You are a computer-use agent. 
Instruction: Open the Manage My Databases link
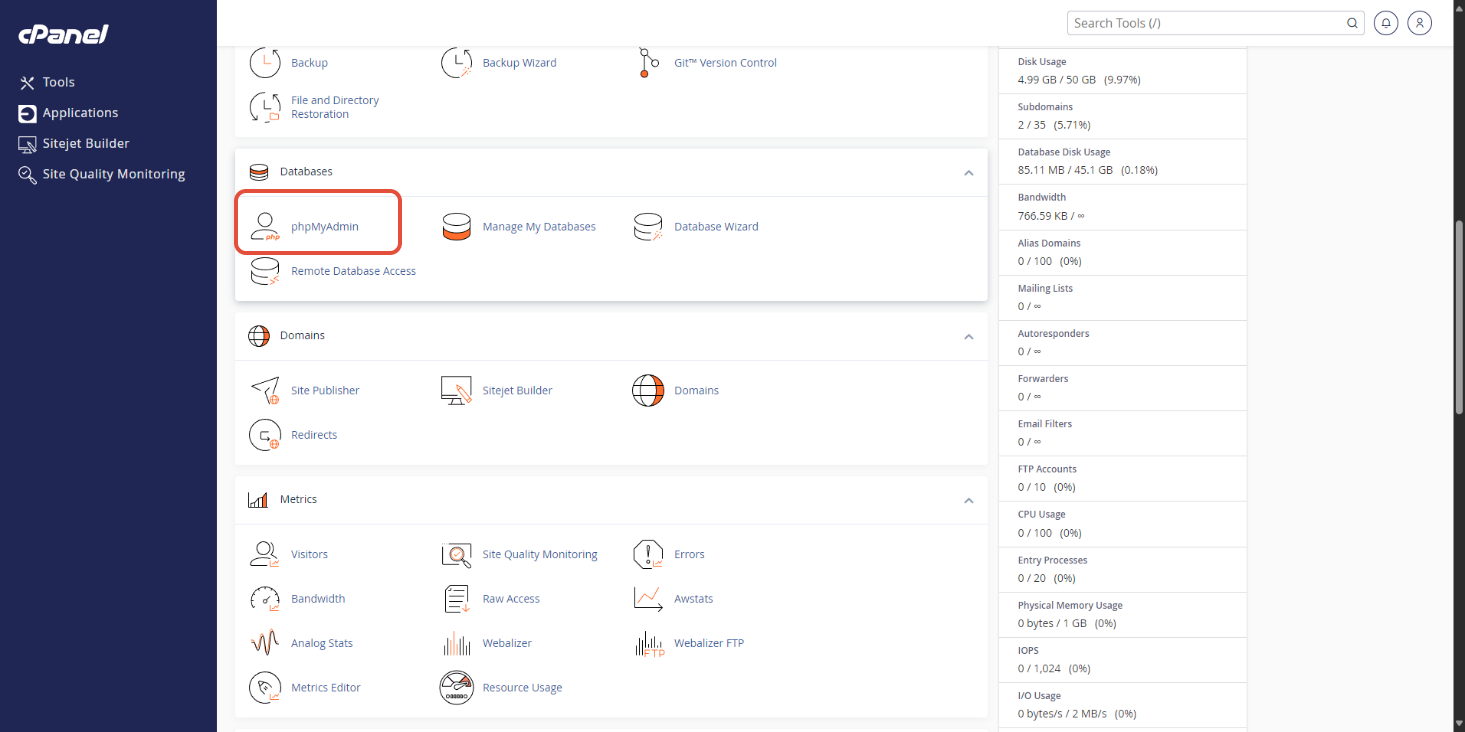[x=539, y=227]
